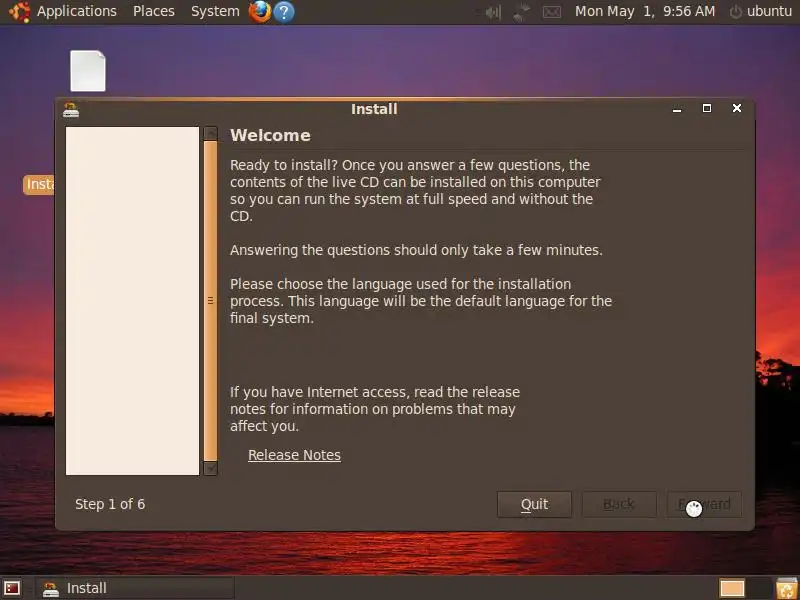Click the language list scroll down arrow

(x=210, y=468)
